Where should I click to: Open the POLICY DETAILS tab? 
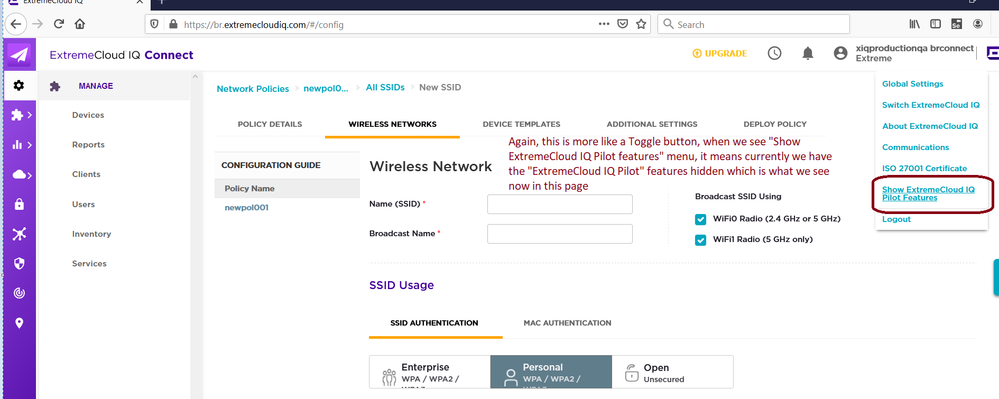pos(270,124)
